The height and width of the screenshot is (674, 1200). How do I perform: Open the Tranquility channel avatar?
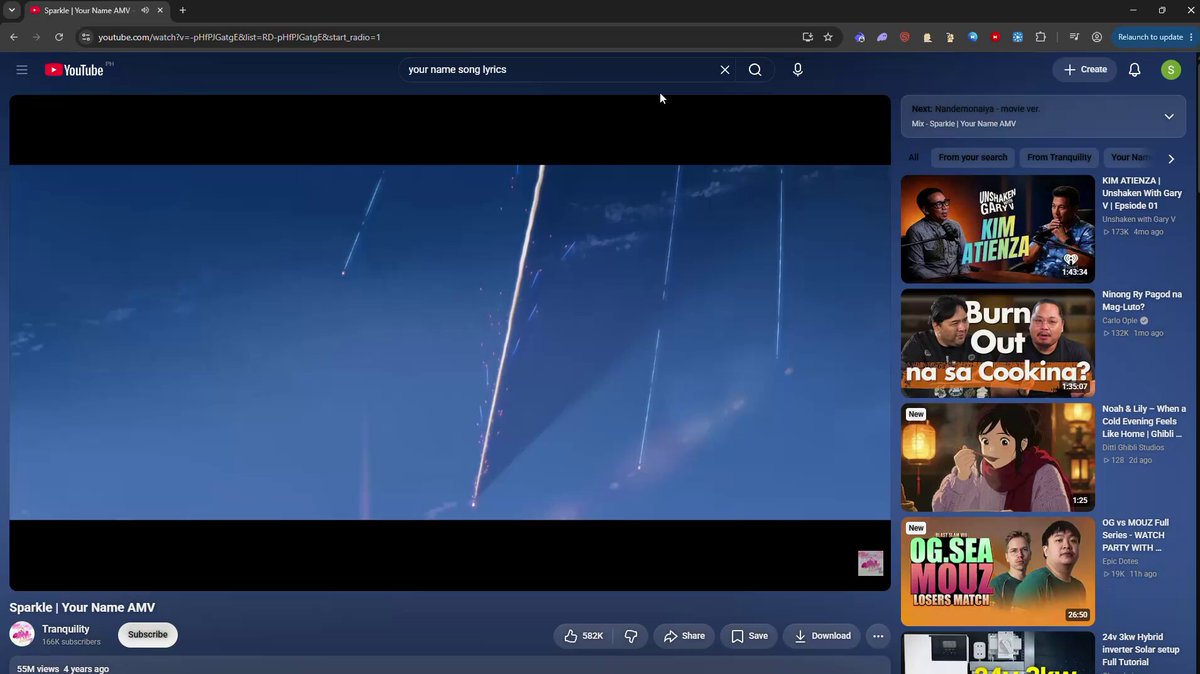click(22, 635)
